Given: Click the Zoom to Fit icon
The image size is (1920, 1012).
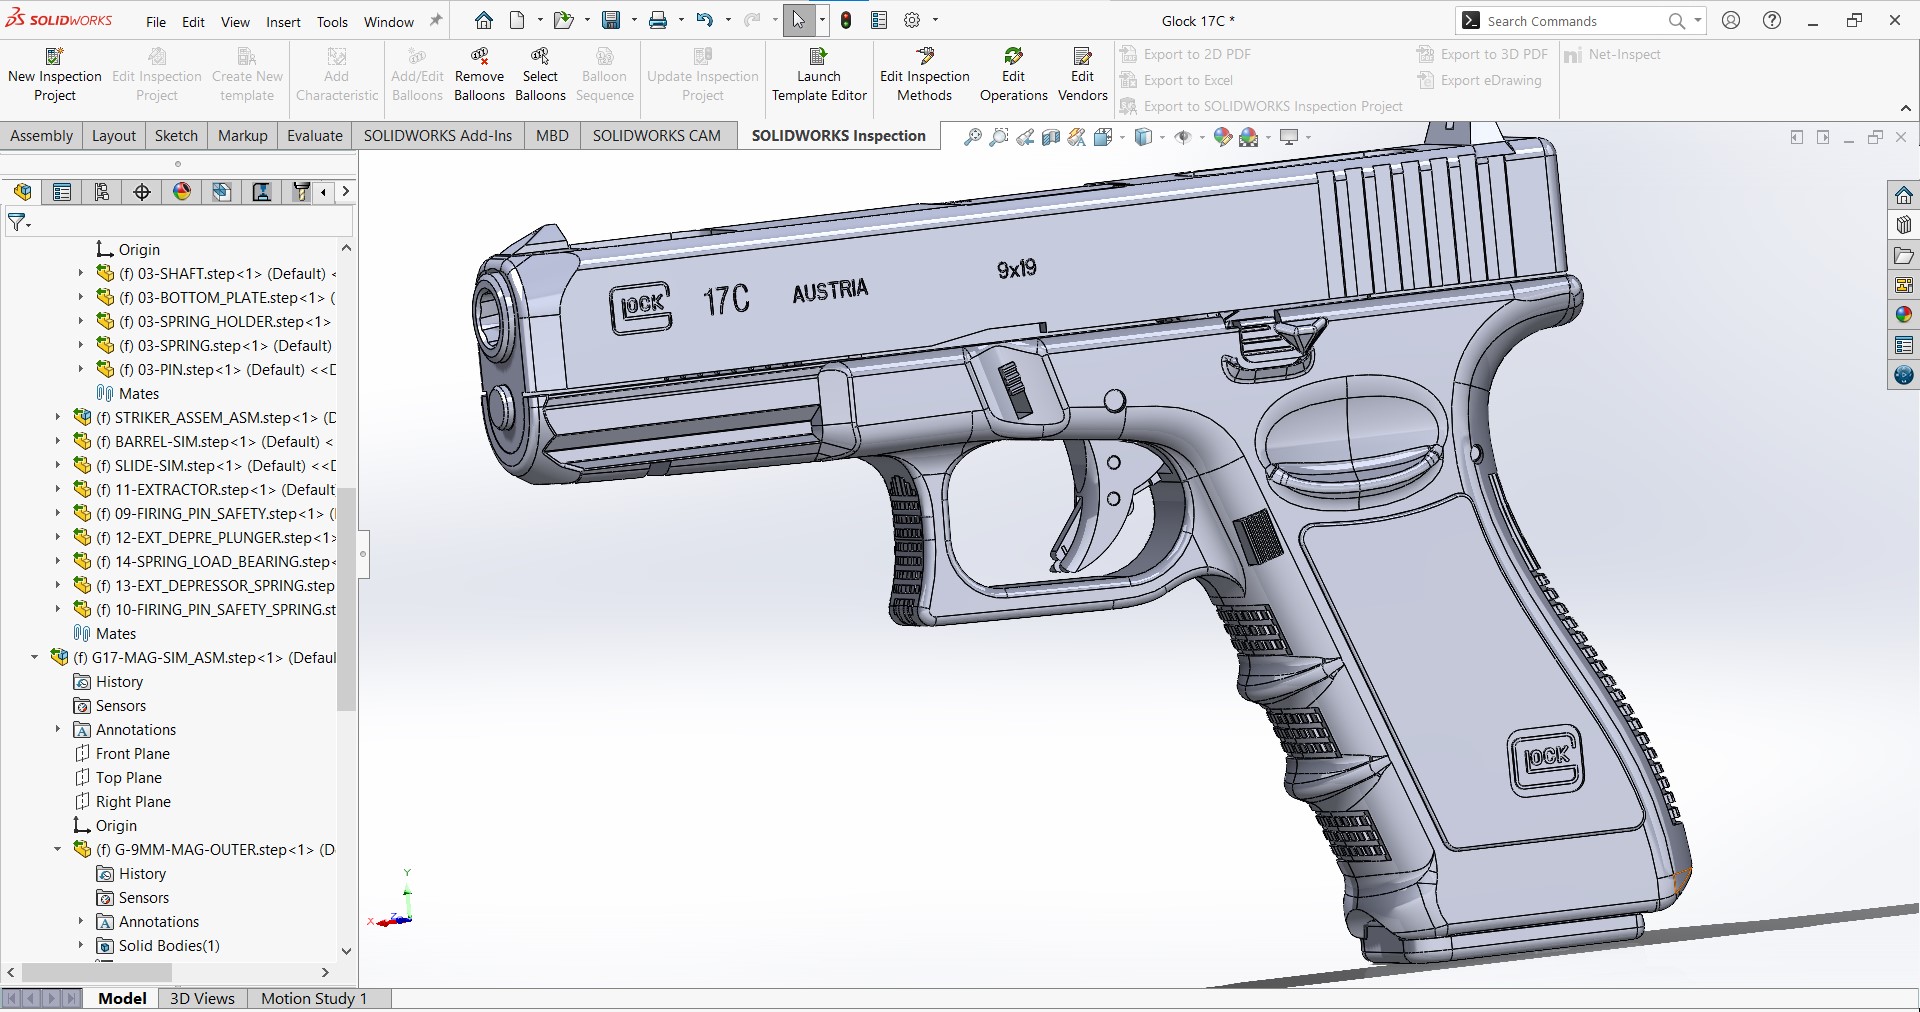Looking at the screenshot, I should click(972, 137).
